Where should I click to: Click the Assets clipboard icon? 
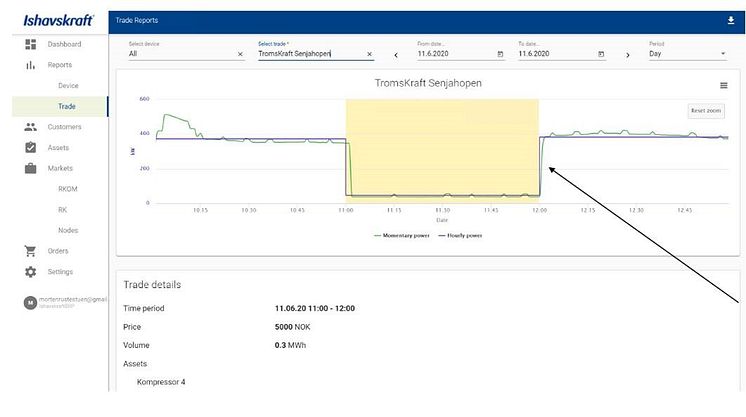click(x=30, y=148)
